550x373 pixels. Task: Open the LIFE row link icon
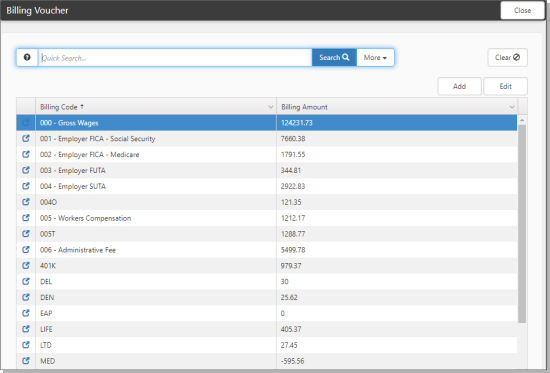[26, 329]
